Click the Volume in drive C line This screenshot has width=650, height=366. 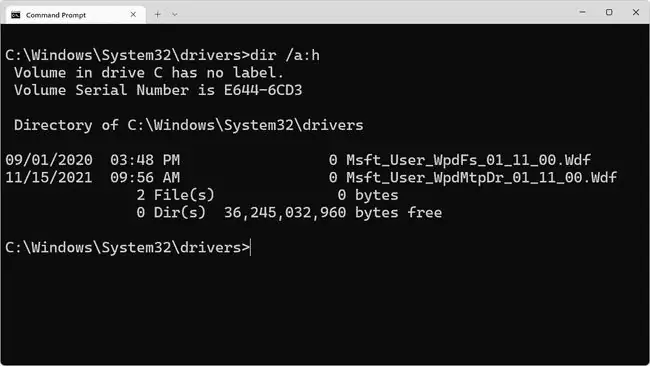(x=149, y=73)
